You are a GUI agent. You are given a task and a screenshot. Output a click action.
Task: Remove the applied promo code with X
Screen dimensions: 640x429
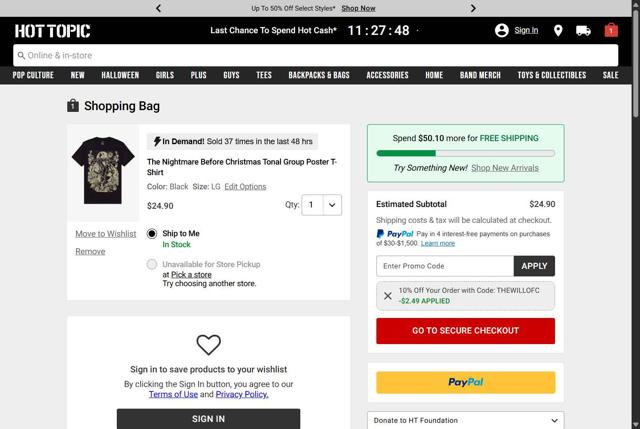pyautogui.click(x=388, y=296)
